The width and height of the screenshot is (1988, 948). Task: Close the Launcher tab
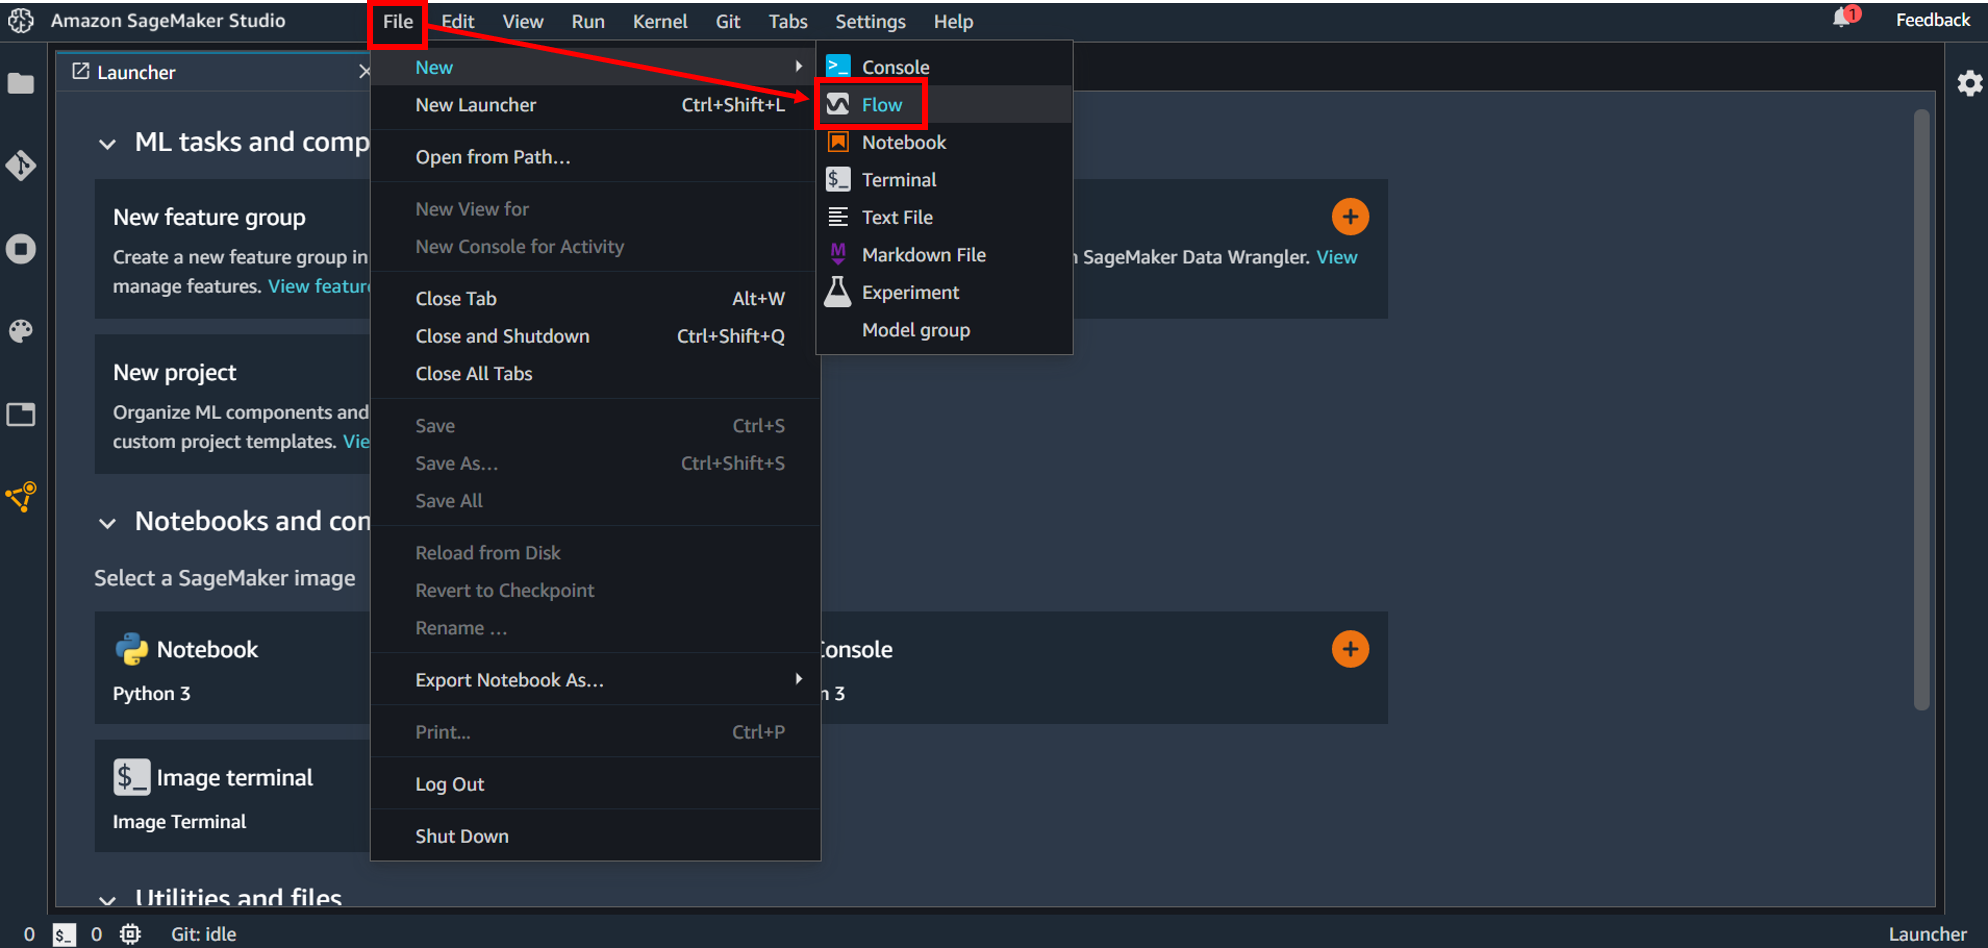click(364, 71)
